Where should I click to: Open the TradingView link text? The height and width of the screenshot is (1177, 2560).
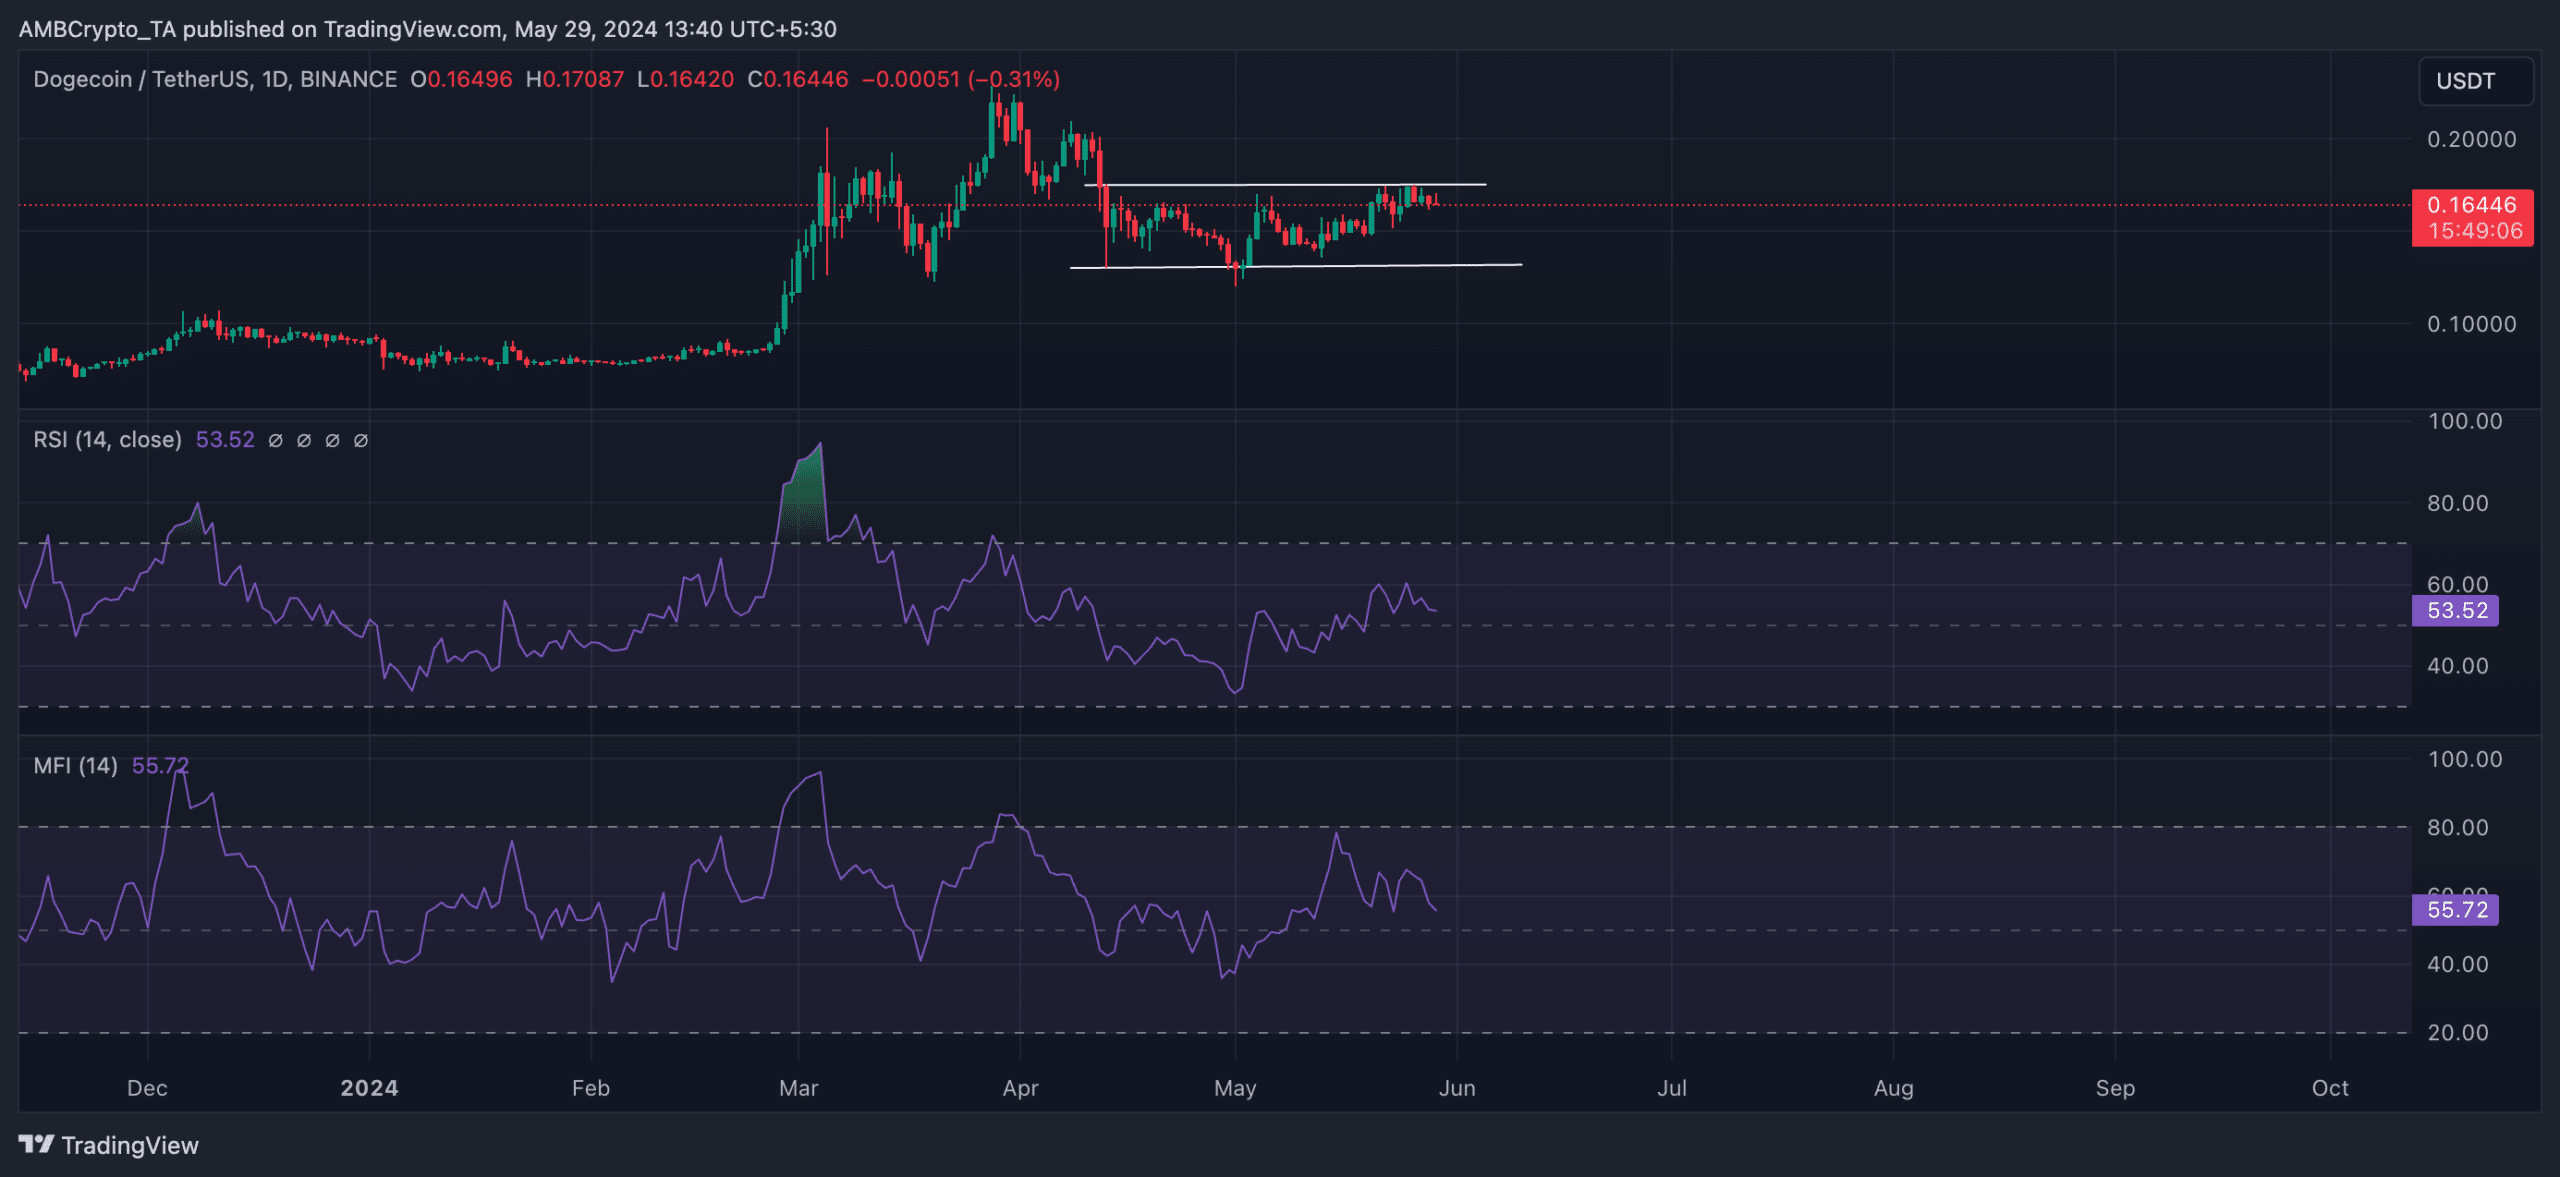[x=130, y=1145]
